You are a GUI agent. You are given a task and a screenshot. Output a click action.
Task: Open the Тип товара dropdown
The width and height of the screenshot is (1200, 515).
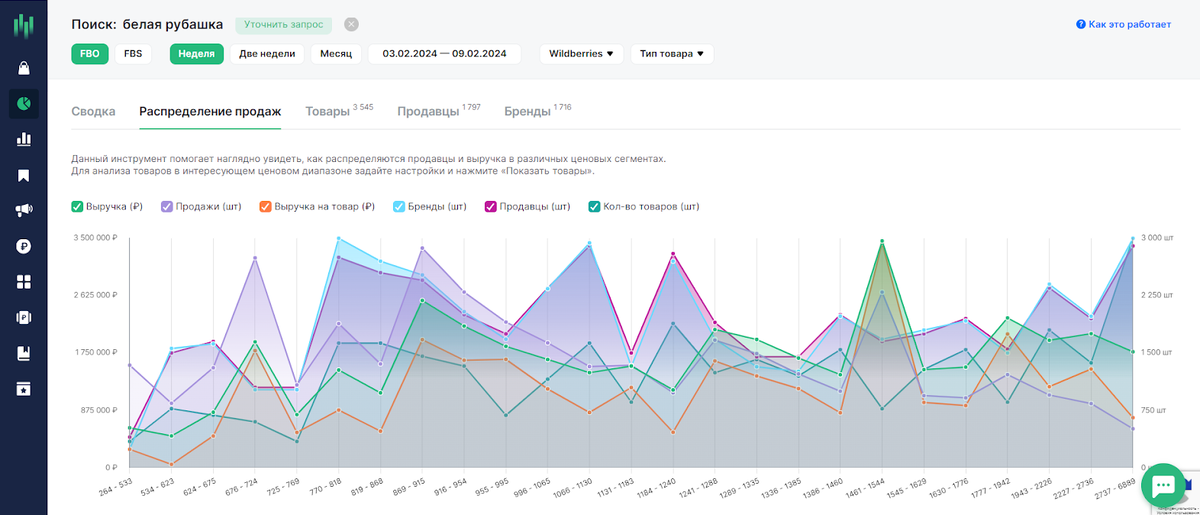coord(672,54)
